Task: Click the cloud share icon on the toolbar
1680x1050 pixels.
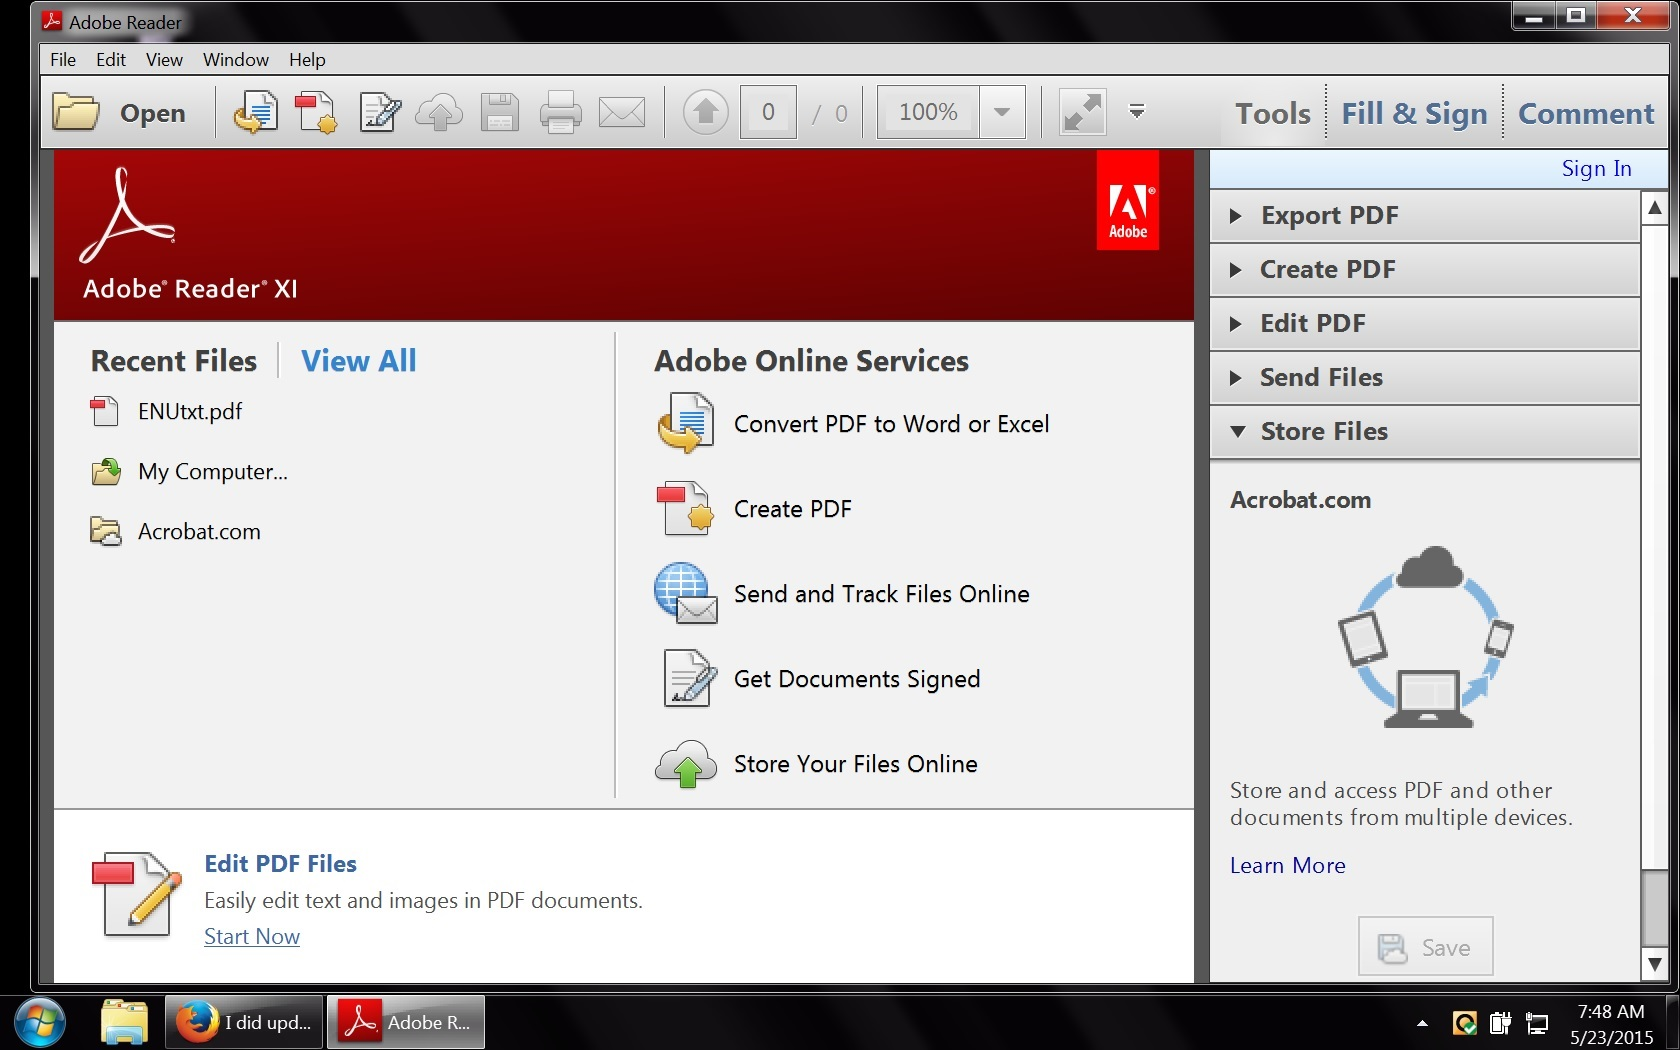Action: coord(438,112)
